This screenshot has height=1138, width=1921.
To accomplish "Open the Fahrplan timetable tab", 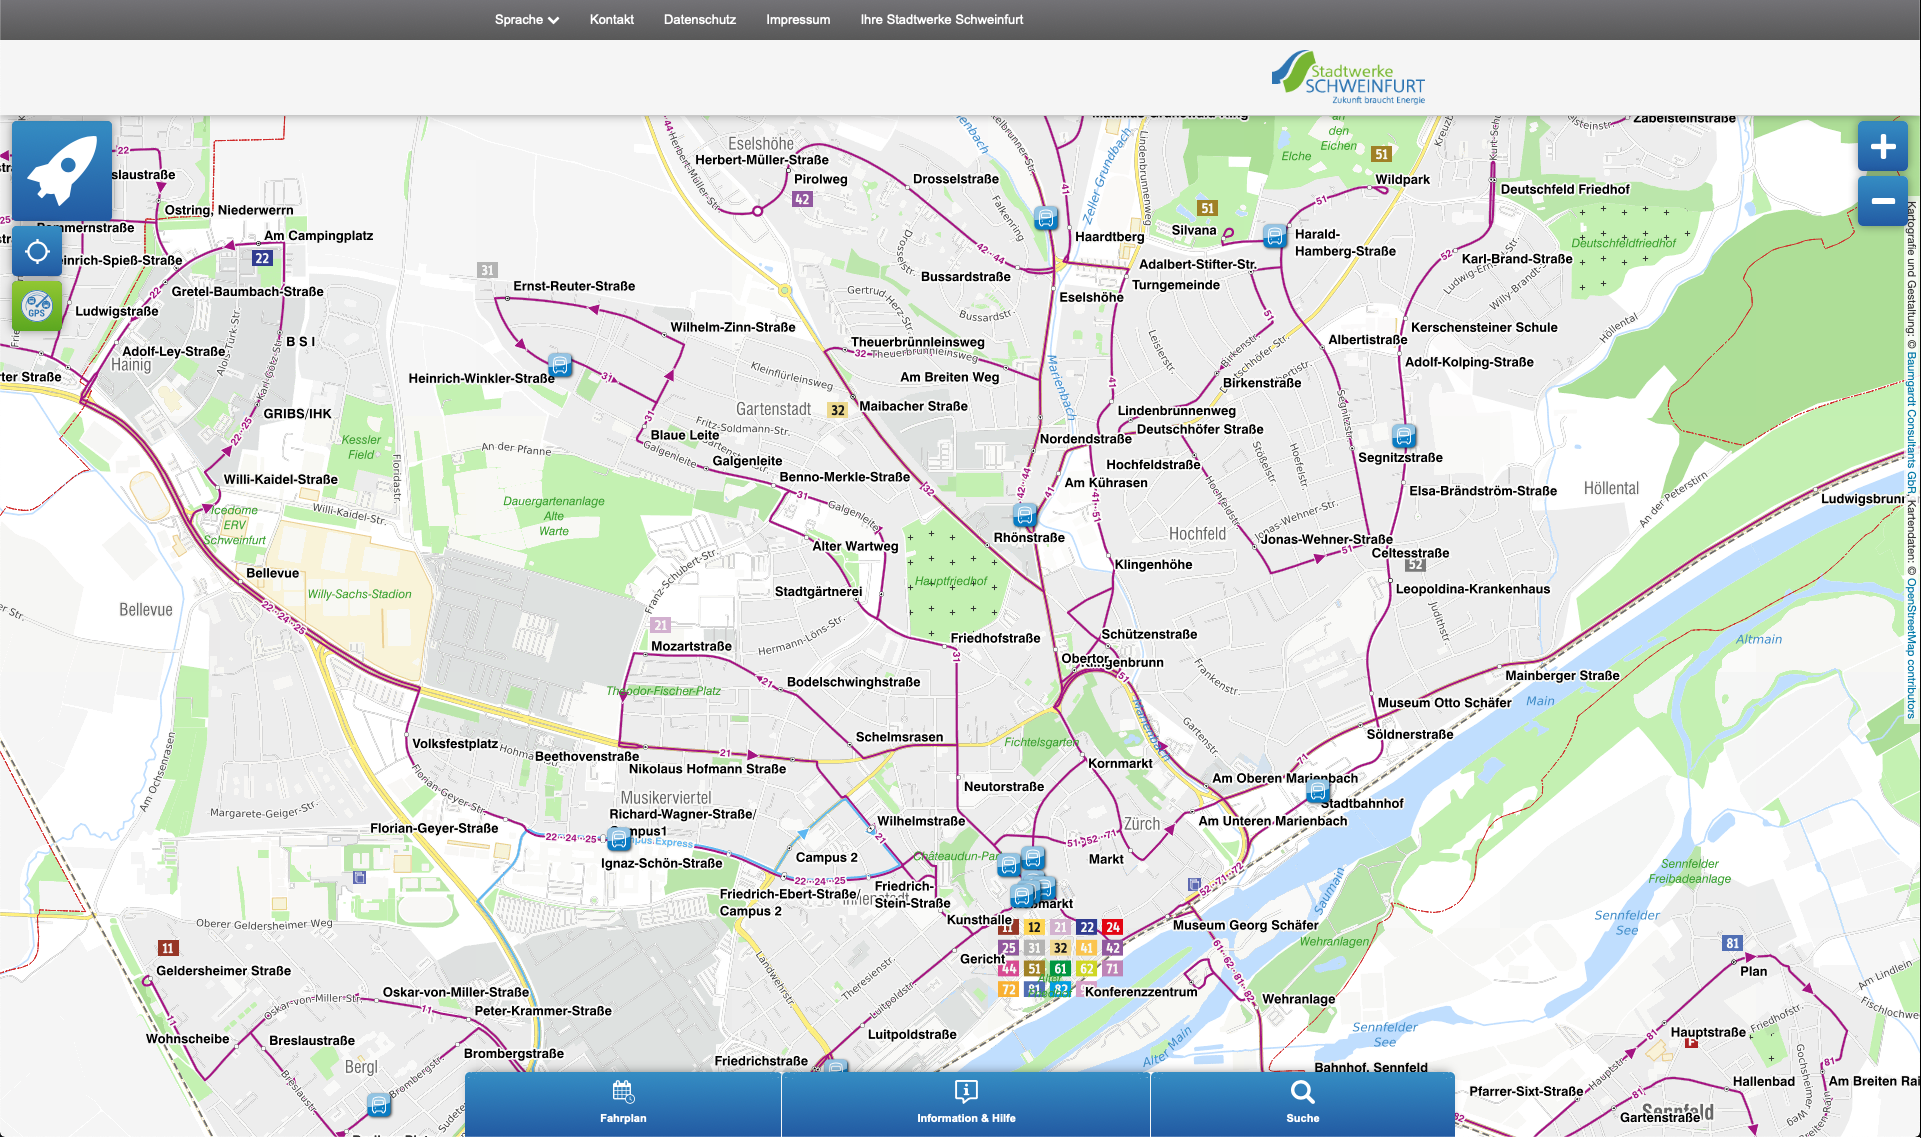I will pyautogui.click(x=623, y=1103).
